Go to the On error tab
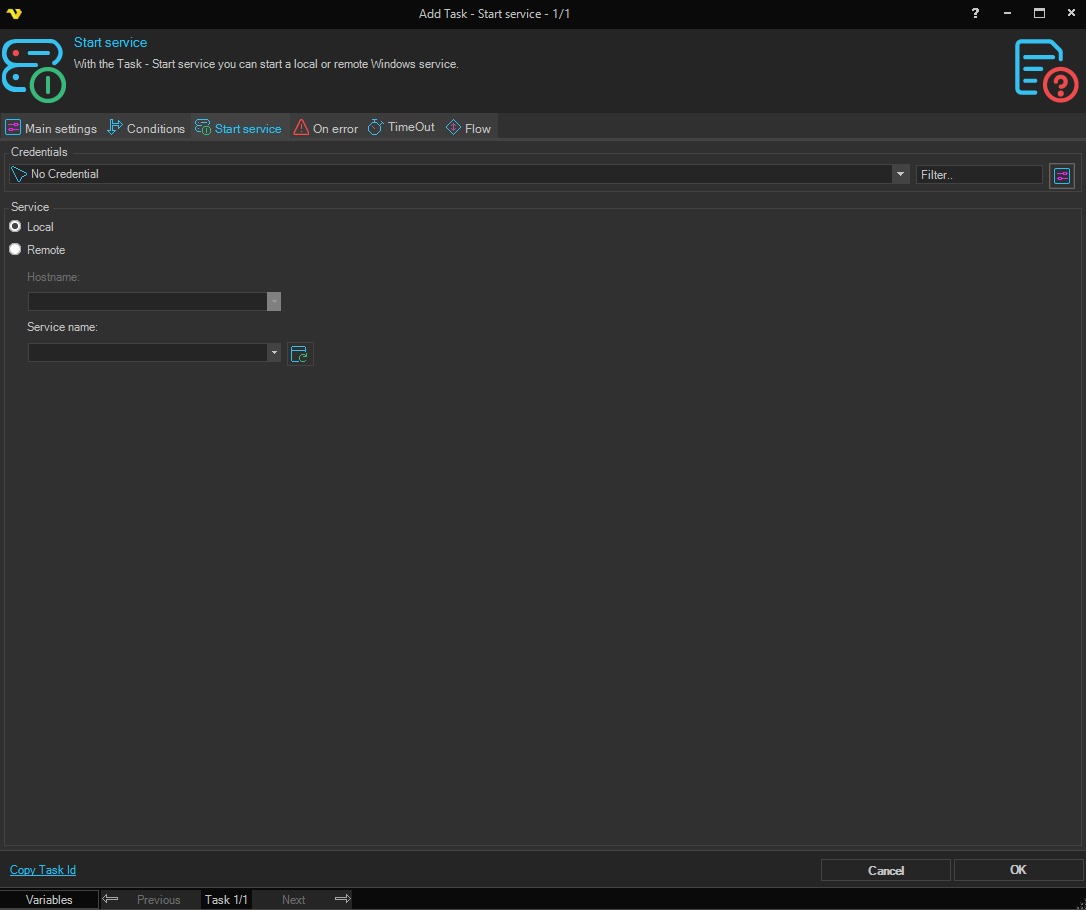 pyautogui.click(x=326, y=128)
